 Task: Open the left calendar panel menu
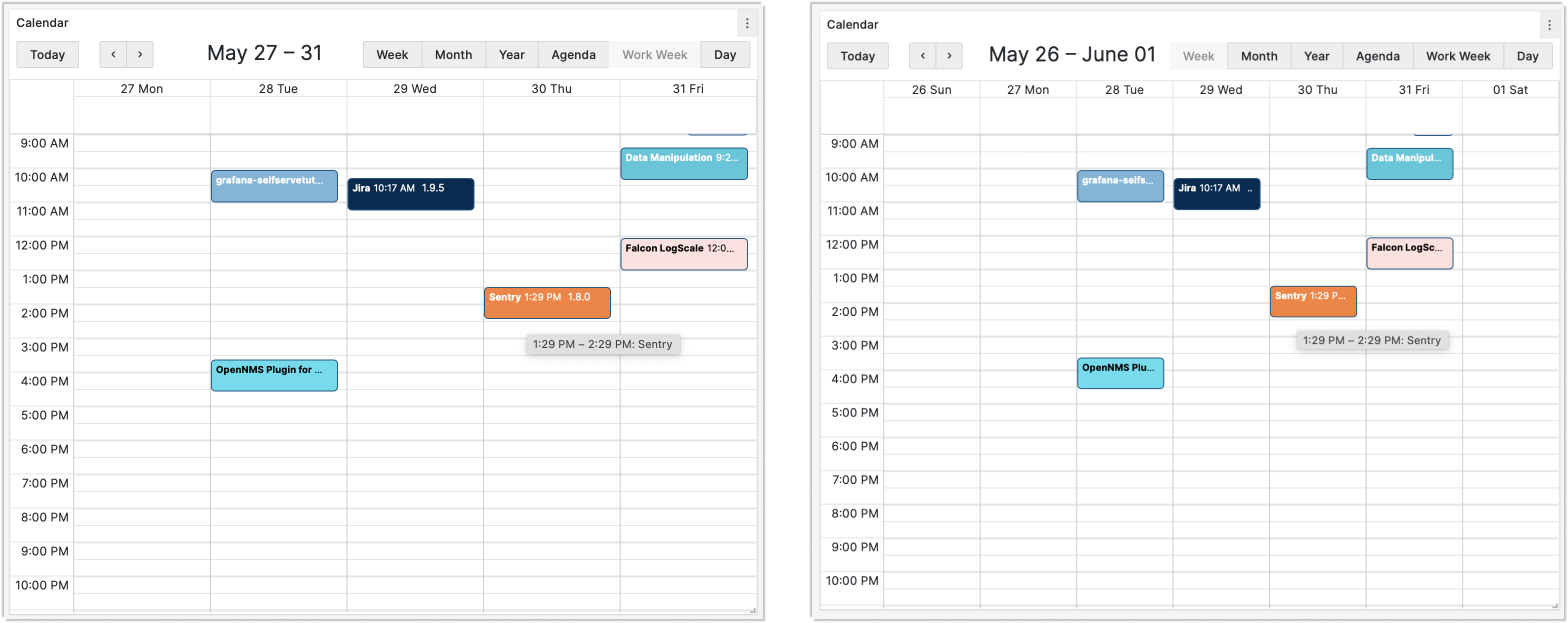[747, 22]
